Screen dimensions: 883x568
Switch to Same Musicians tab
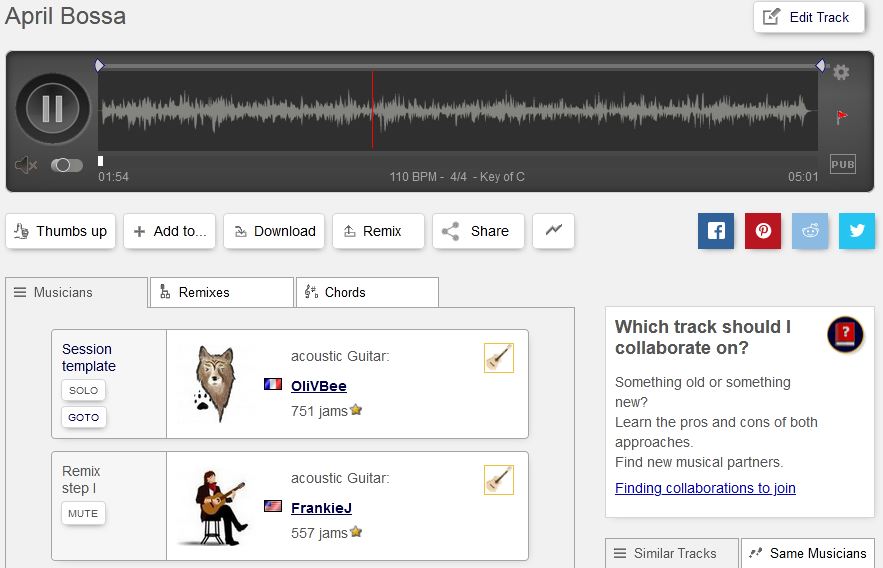(808, 553)
